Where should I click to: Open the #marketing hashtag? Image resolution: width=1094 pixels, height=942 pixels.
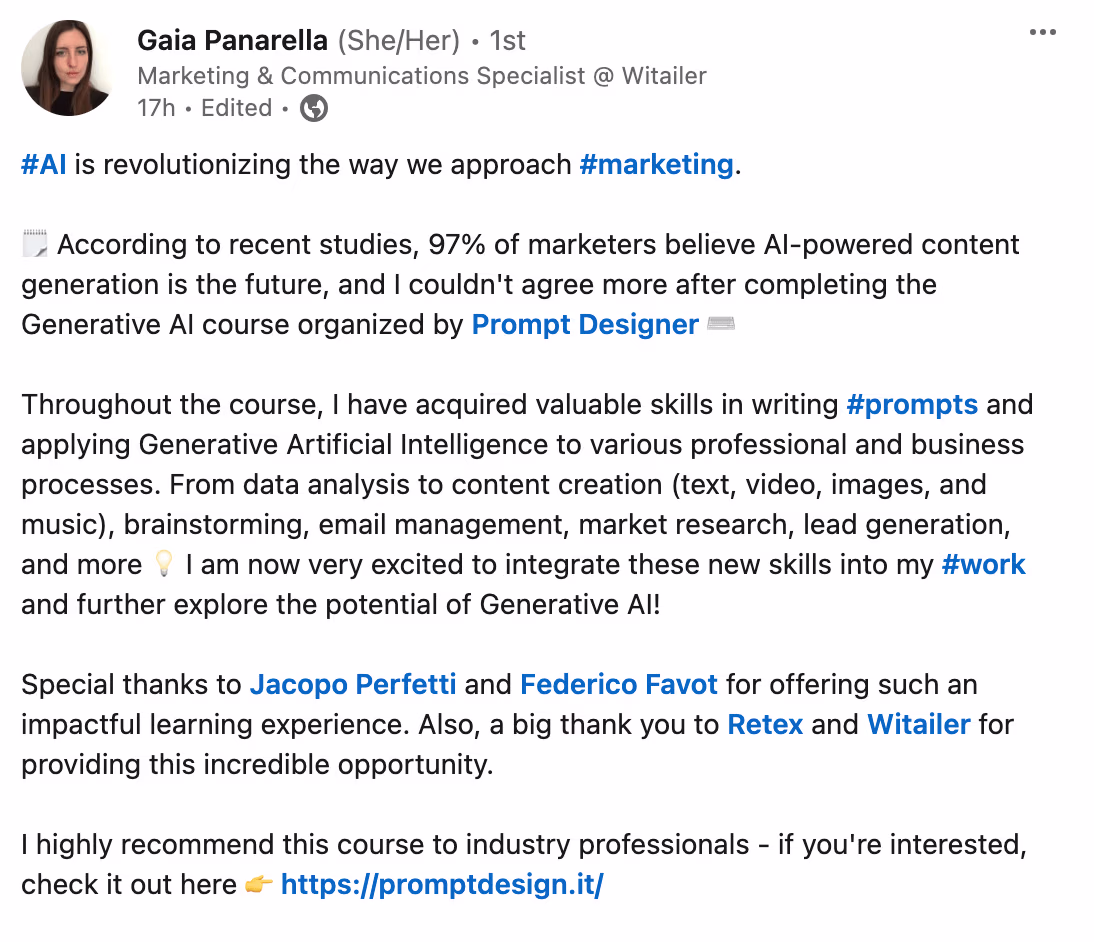[657, 165]
